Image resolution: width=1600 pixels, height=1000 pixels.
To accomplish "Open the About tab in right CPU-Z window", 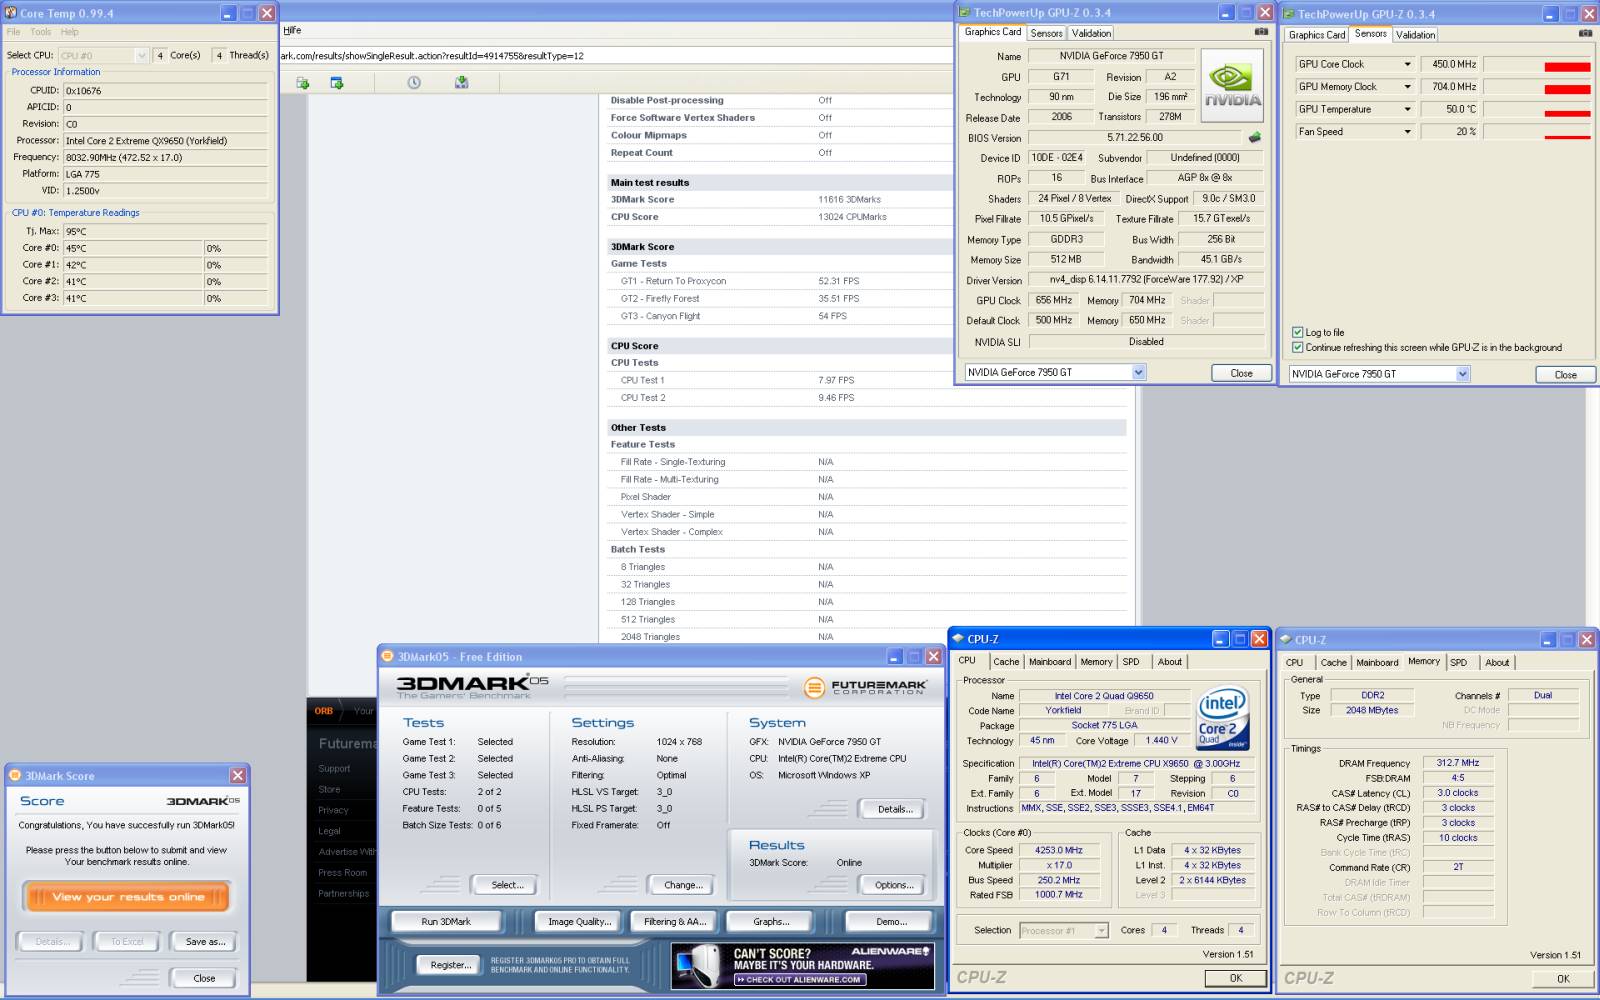I will coord(1497,663).
